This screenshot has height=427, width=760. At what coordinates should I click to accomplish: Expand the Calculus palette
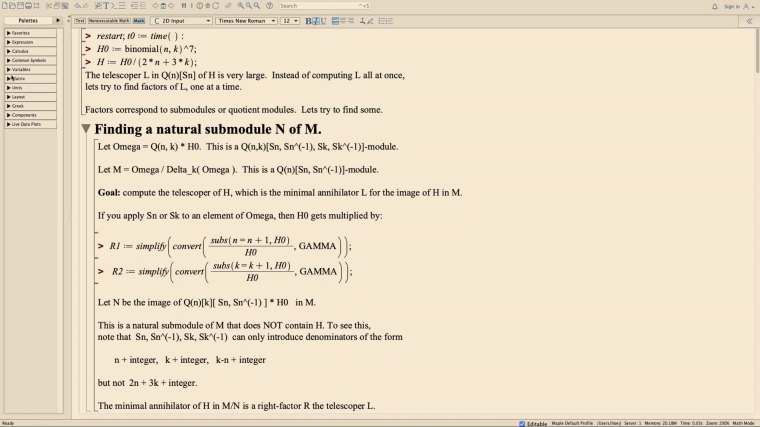tap(31, 51)
